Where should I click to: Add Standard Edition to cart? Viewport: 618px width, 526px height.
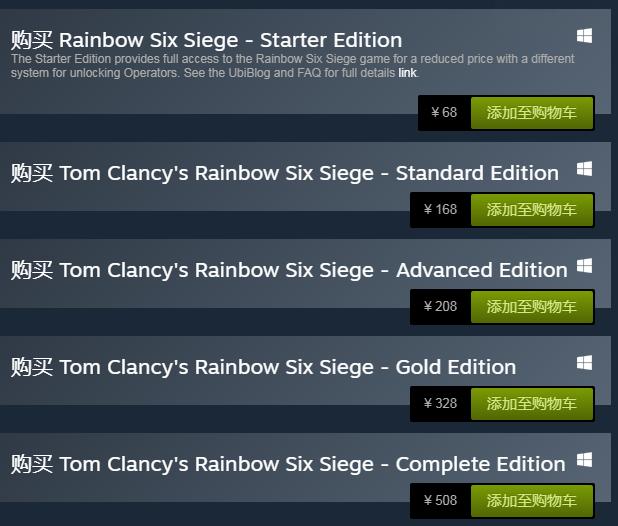[x=531, y=210]
